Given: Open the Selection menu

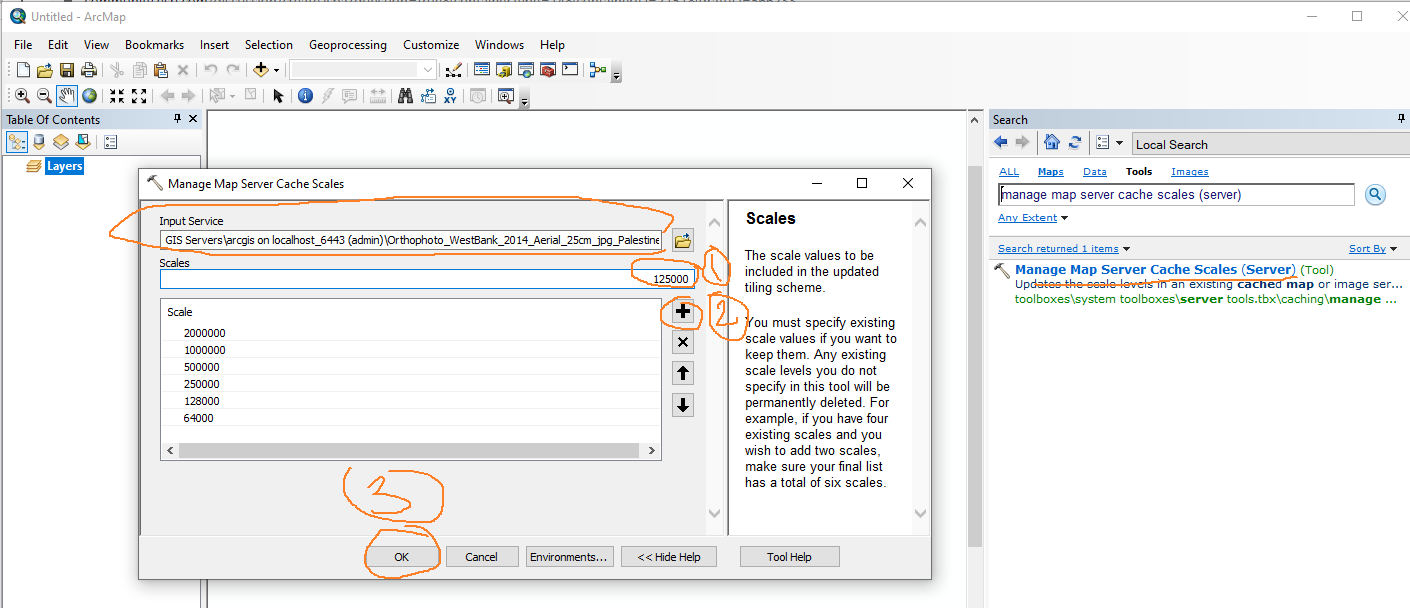Looking at the screenshot, I should point(269,45).
